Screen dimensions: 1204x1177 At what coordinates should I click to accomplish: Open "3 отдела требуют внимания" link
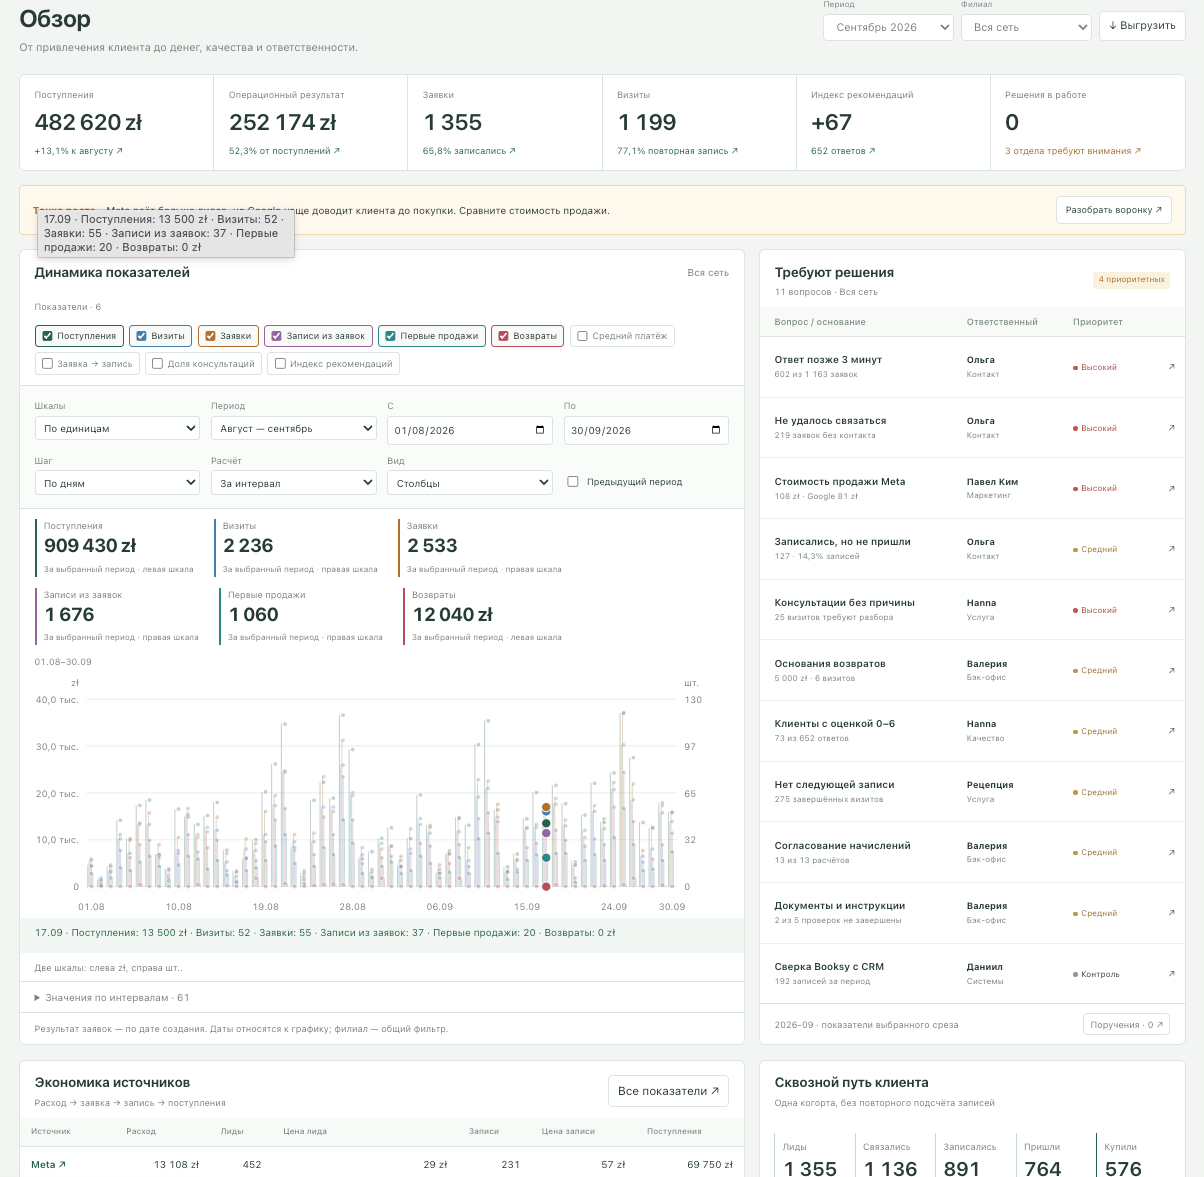click(1073, 151)
